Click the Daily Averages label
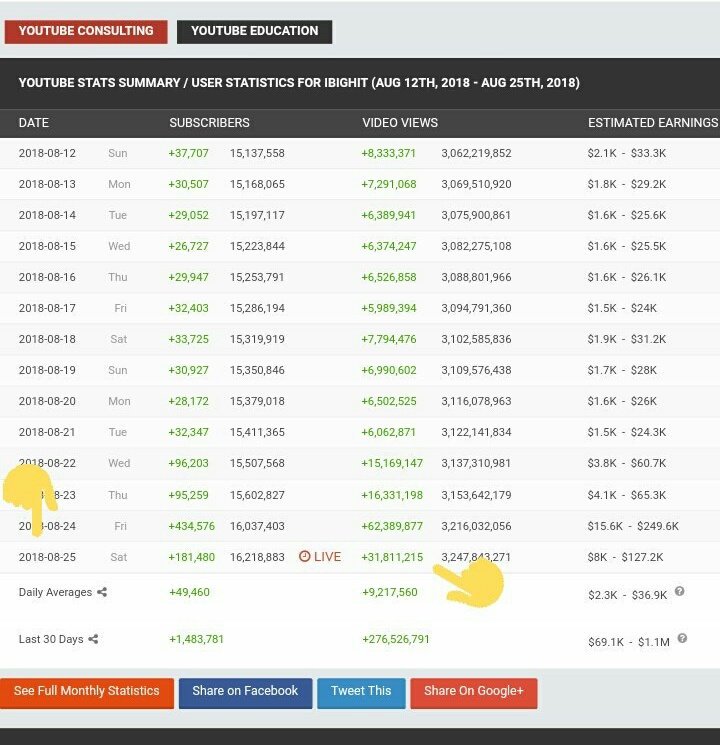720x745 pixels. click(55, 592)
